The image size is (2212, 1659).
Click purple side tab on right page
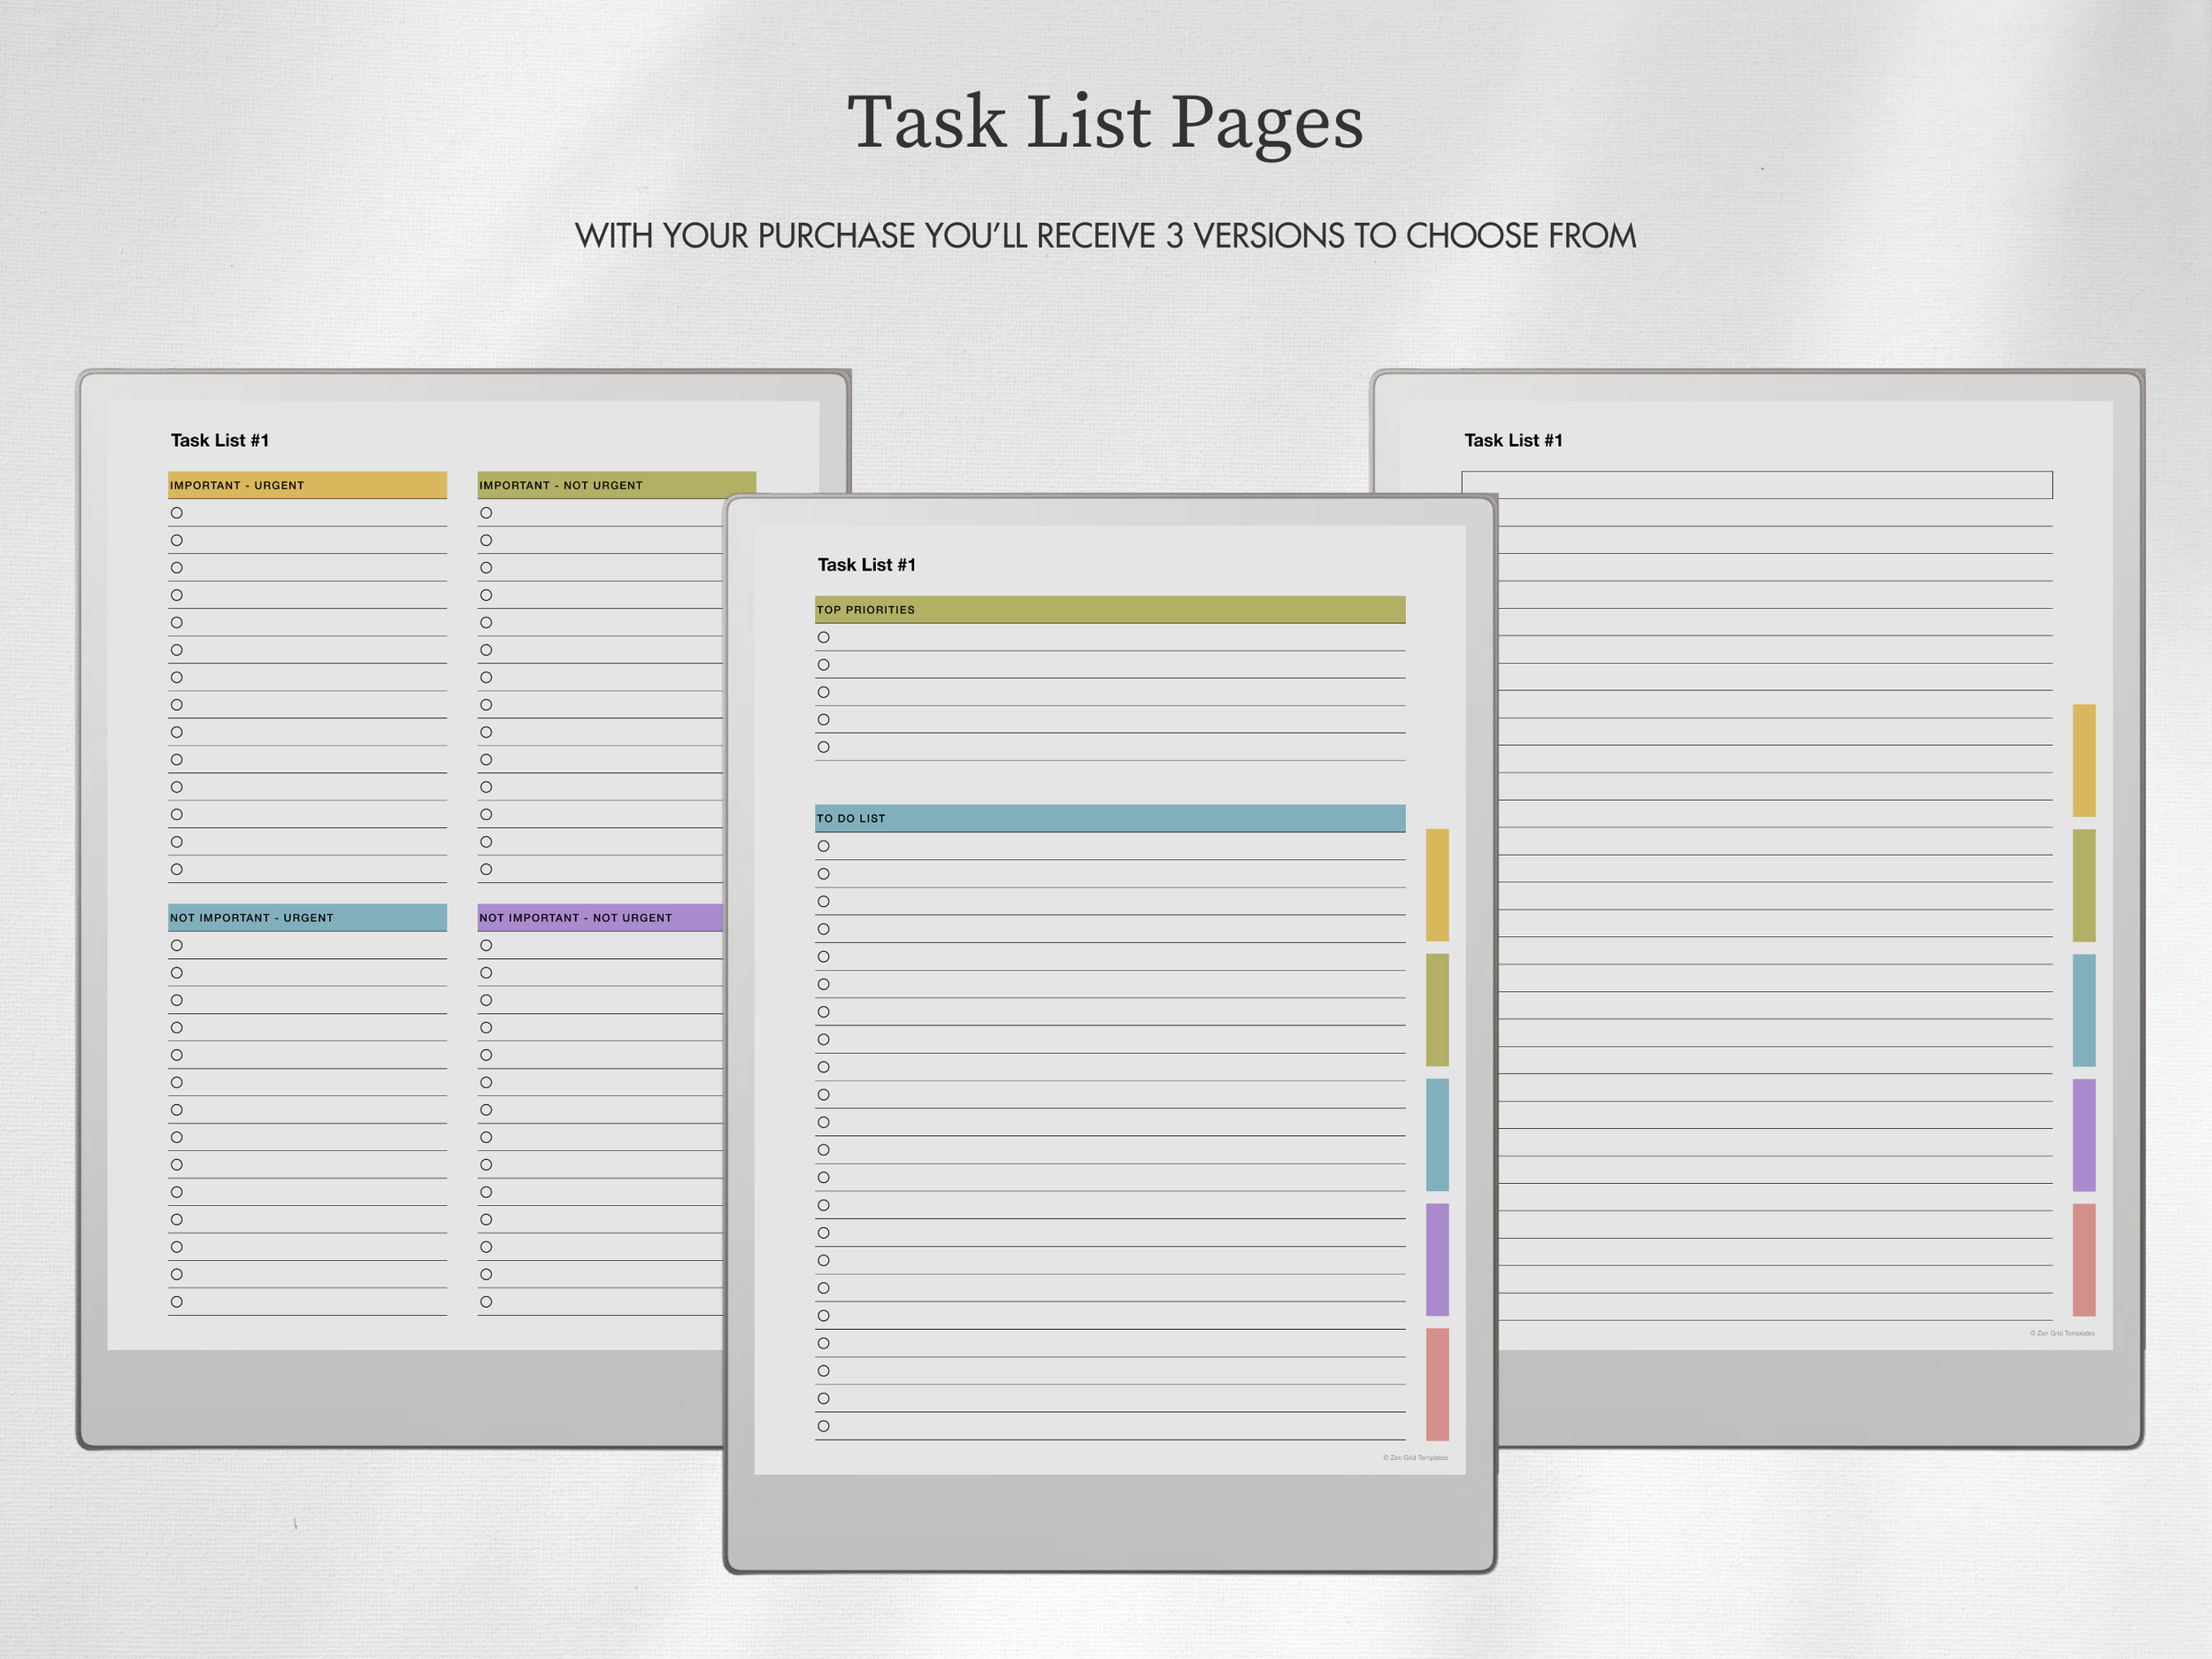2084,1136
